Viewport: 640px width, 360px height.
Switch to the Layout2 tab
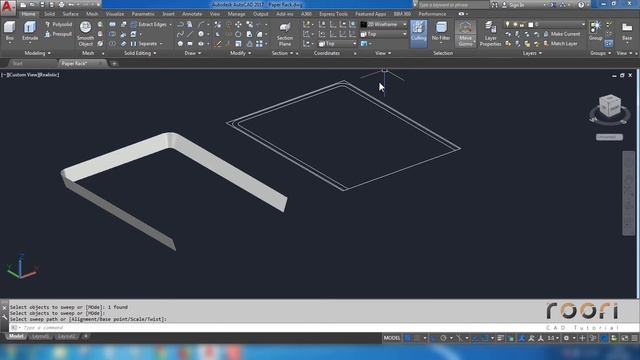click(x=67, y=336)
